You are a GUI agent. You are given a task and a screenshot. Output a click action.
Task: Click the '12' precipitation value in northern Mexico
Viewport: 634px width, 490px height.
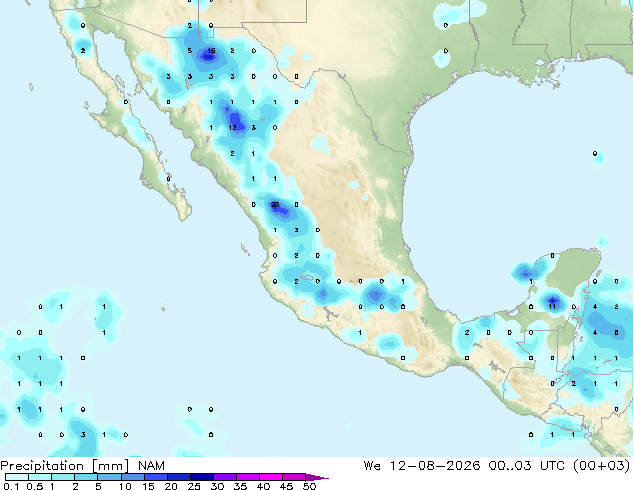pyautogui.click(x=232, y=127)
